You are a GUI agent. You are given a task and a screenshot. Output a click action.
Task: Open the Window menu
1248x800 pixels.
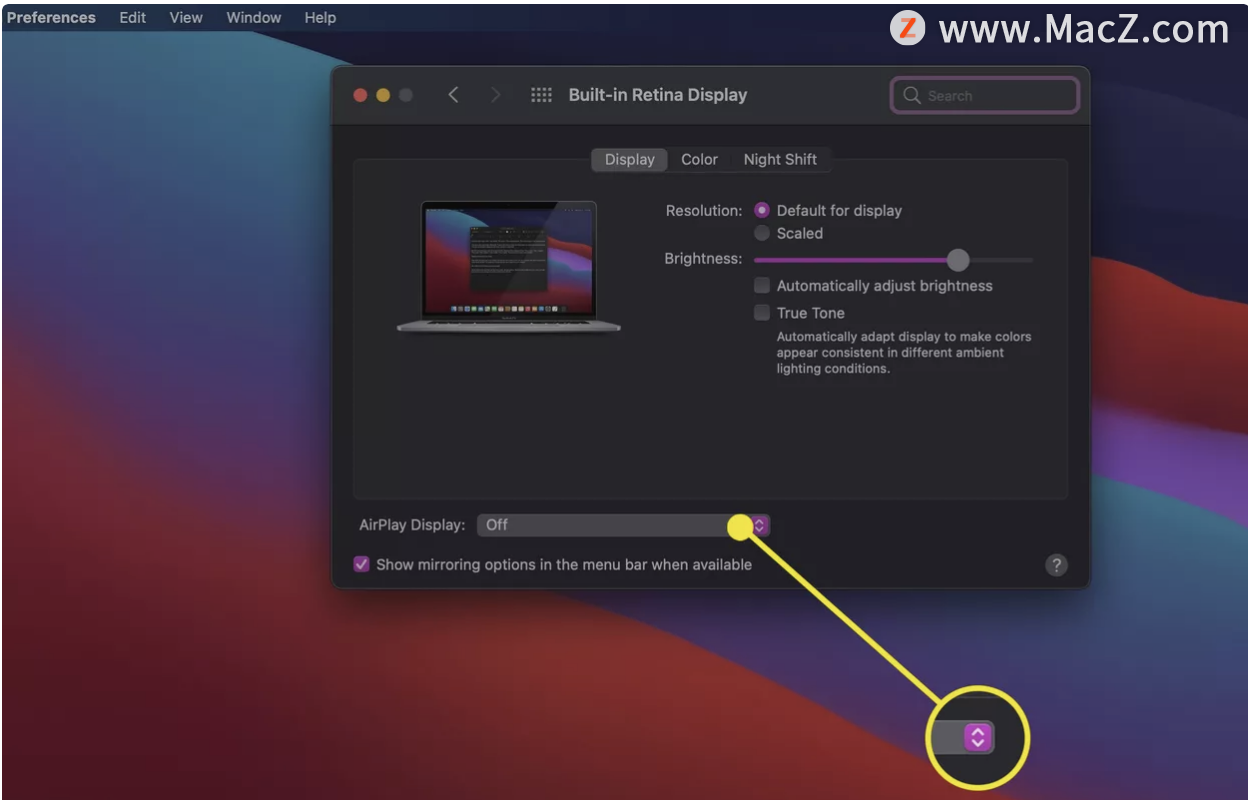tap(253, 17)
